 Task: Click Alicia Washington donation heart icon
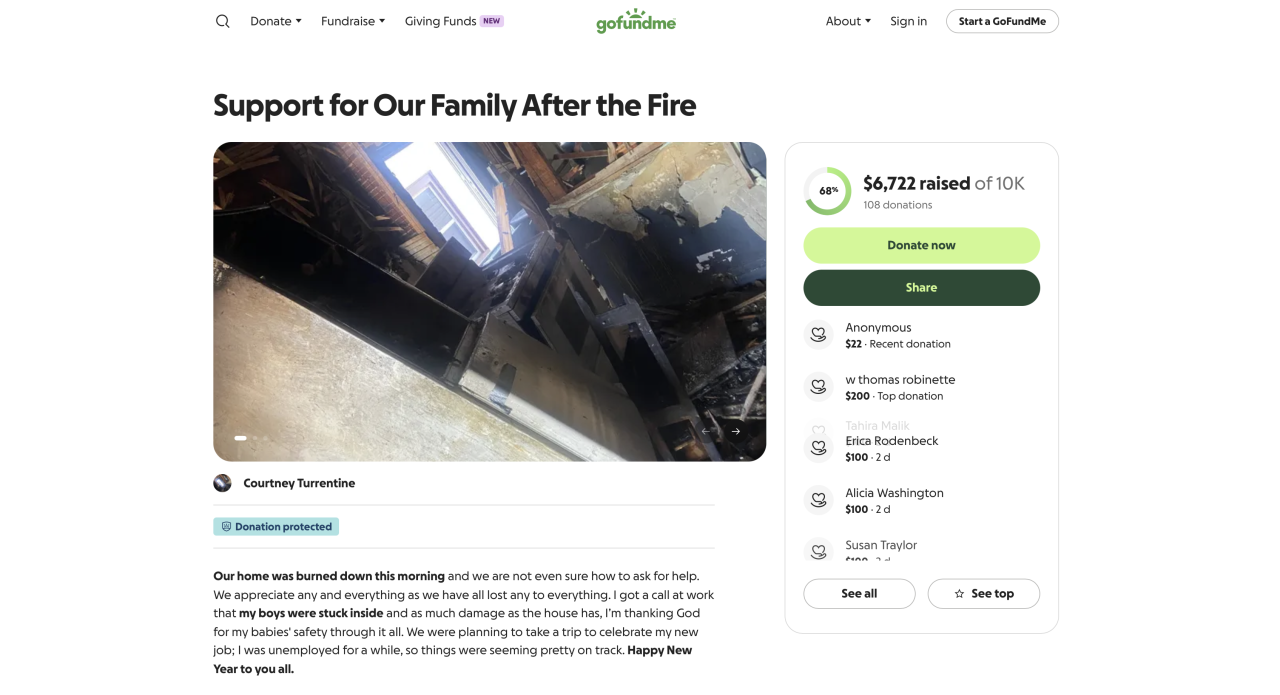point(819,500)
